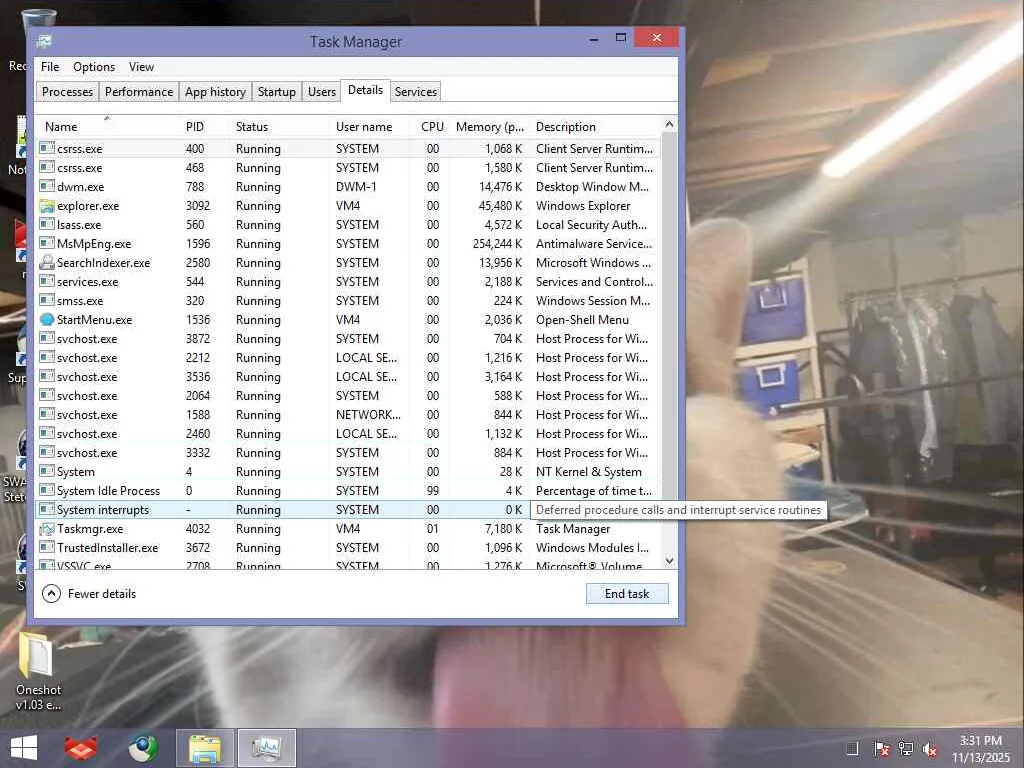
Task: Switch to the Performance tab
Action: tap(139, 91)
